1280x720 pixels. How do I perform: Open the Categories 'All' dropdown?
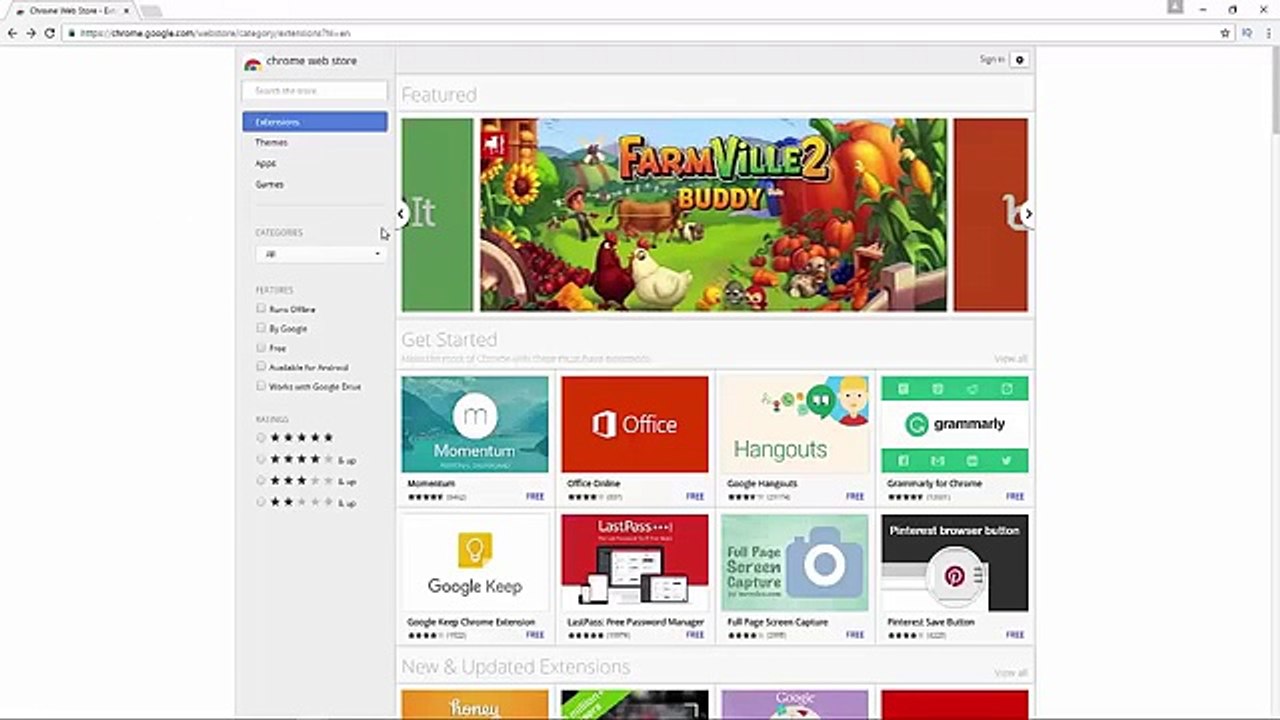320,254
